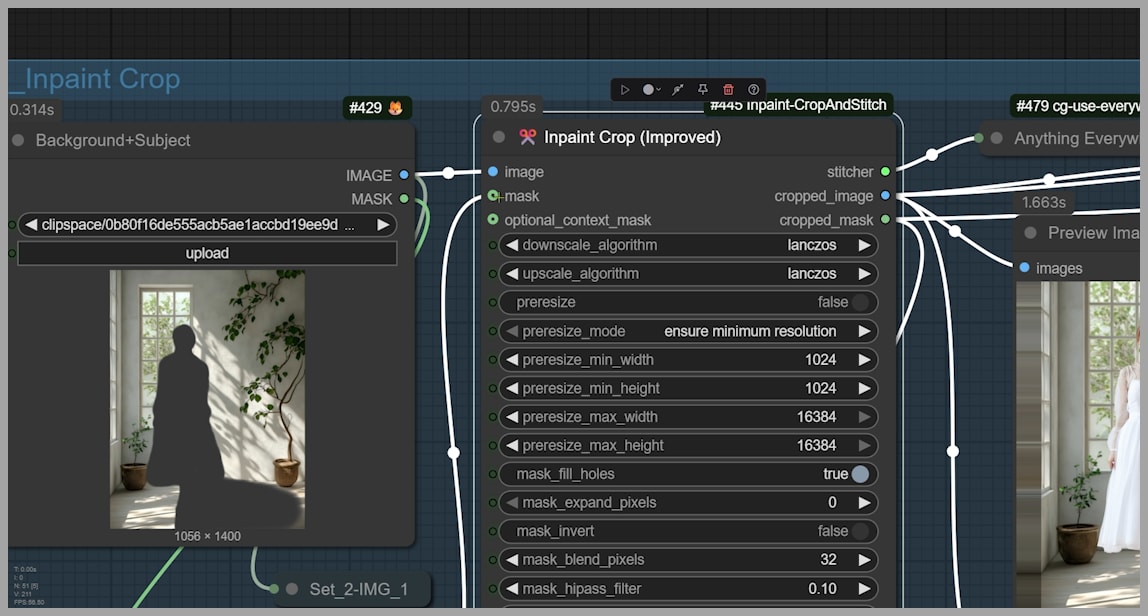
Task: Collapse the Inpaint Crop (Improved) node
Action: (500, 137)
